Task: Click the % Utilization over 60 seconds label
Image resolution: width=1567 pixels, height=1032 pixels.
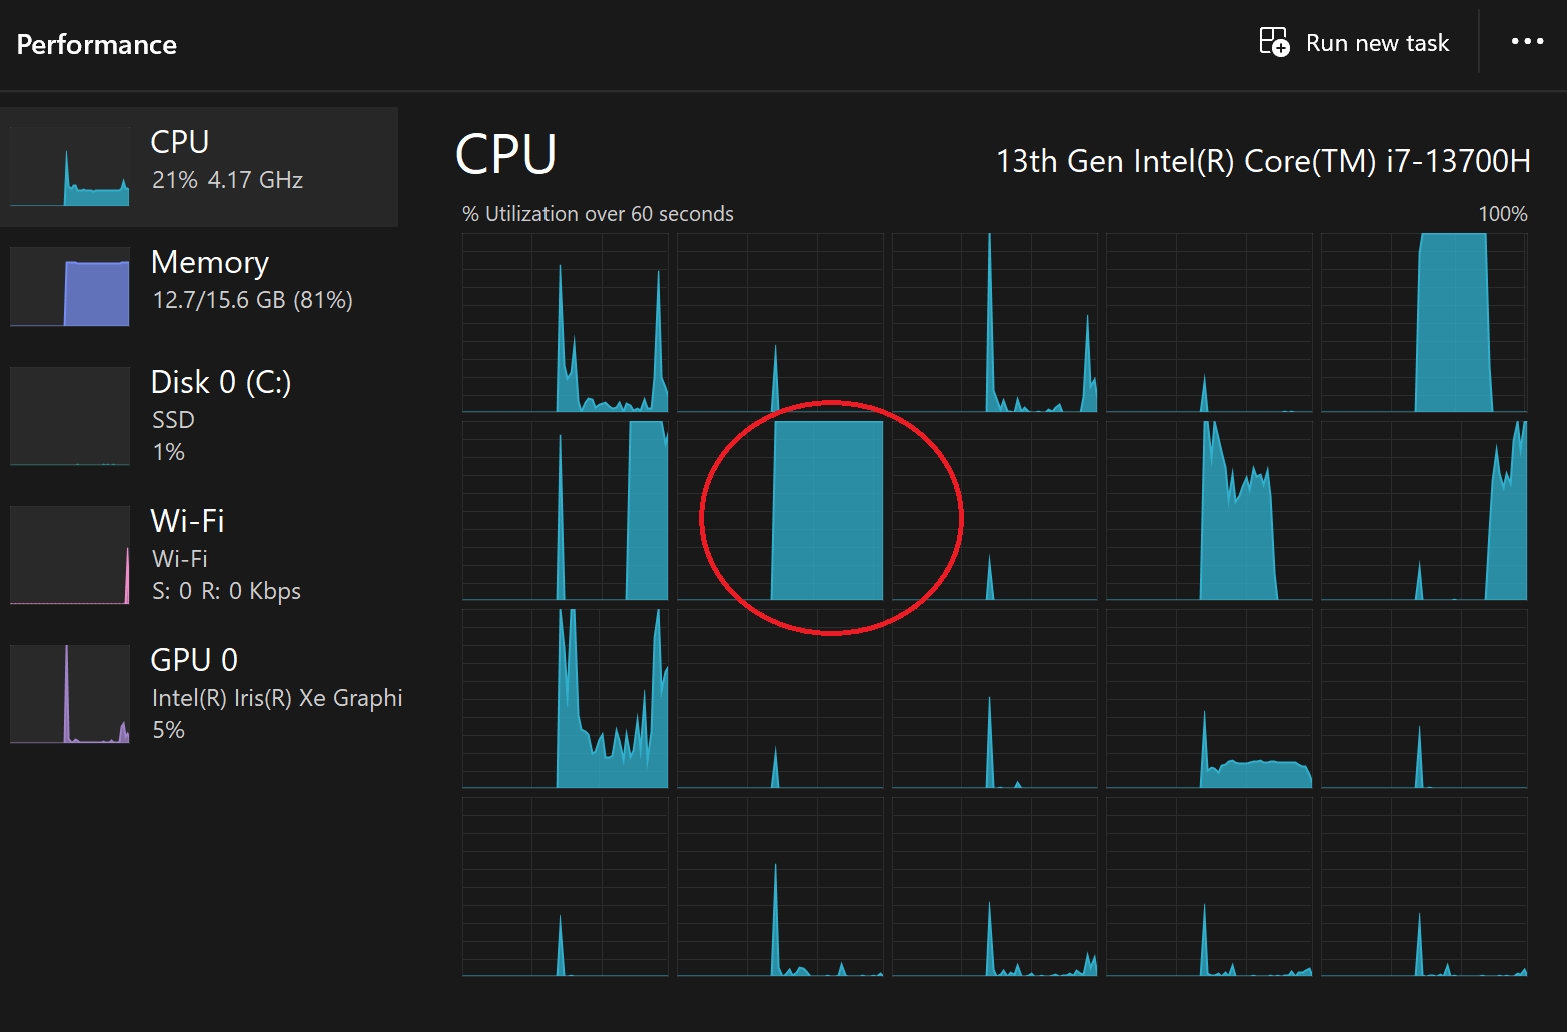Action: coord(598,214)
